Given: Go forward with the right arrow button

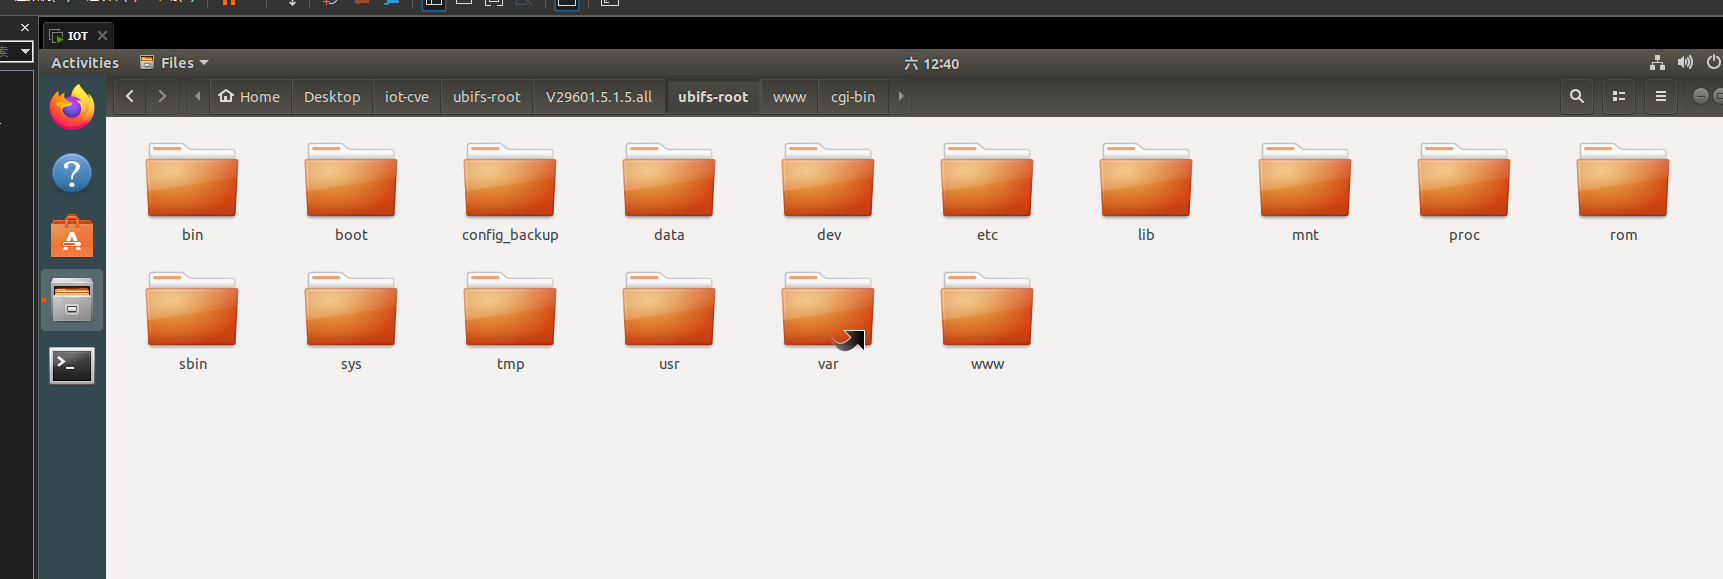Looking at the screenshot, I should tap(162, 97).
